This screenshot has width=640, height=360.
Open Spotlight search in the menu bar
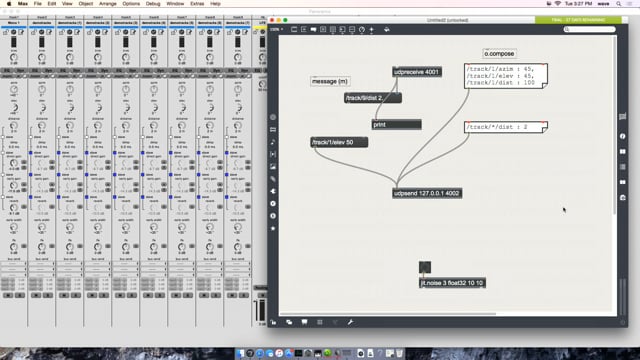(x=619, y=4)
